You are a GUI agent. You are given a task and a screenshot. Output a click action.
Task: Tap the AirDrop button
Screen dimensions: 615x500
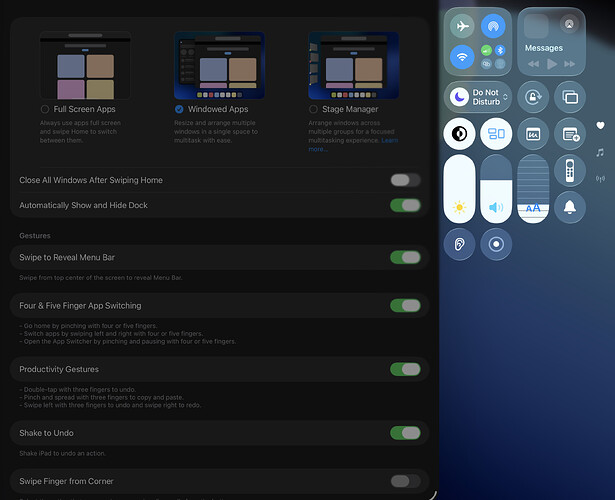coord(492,27)
